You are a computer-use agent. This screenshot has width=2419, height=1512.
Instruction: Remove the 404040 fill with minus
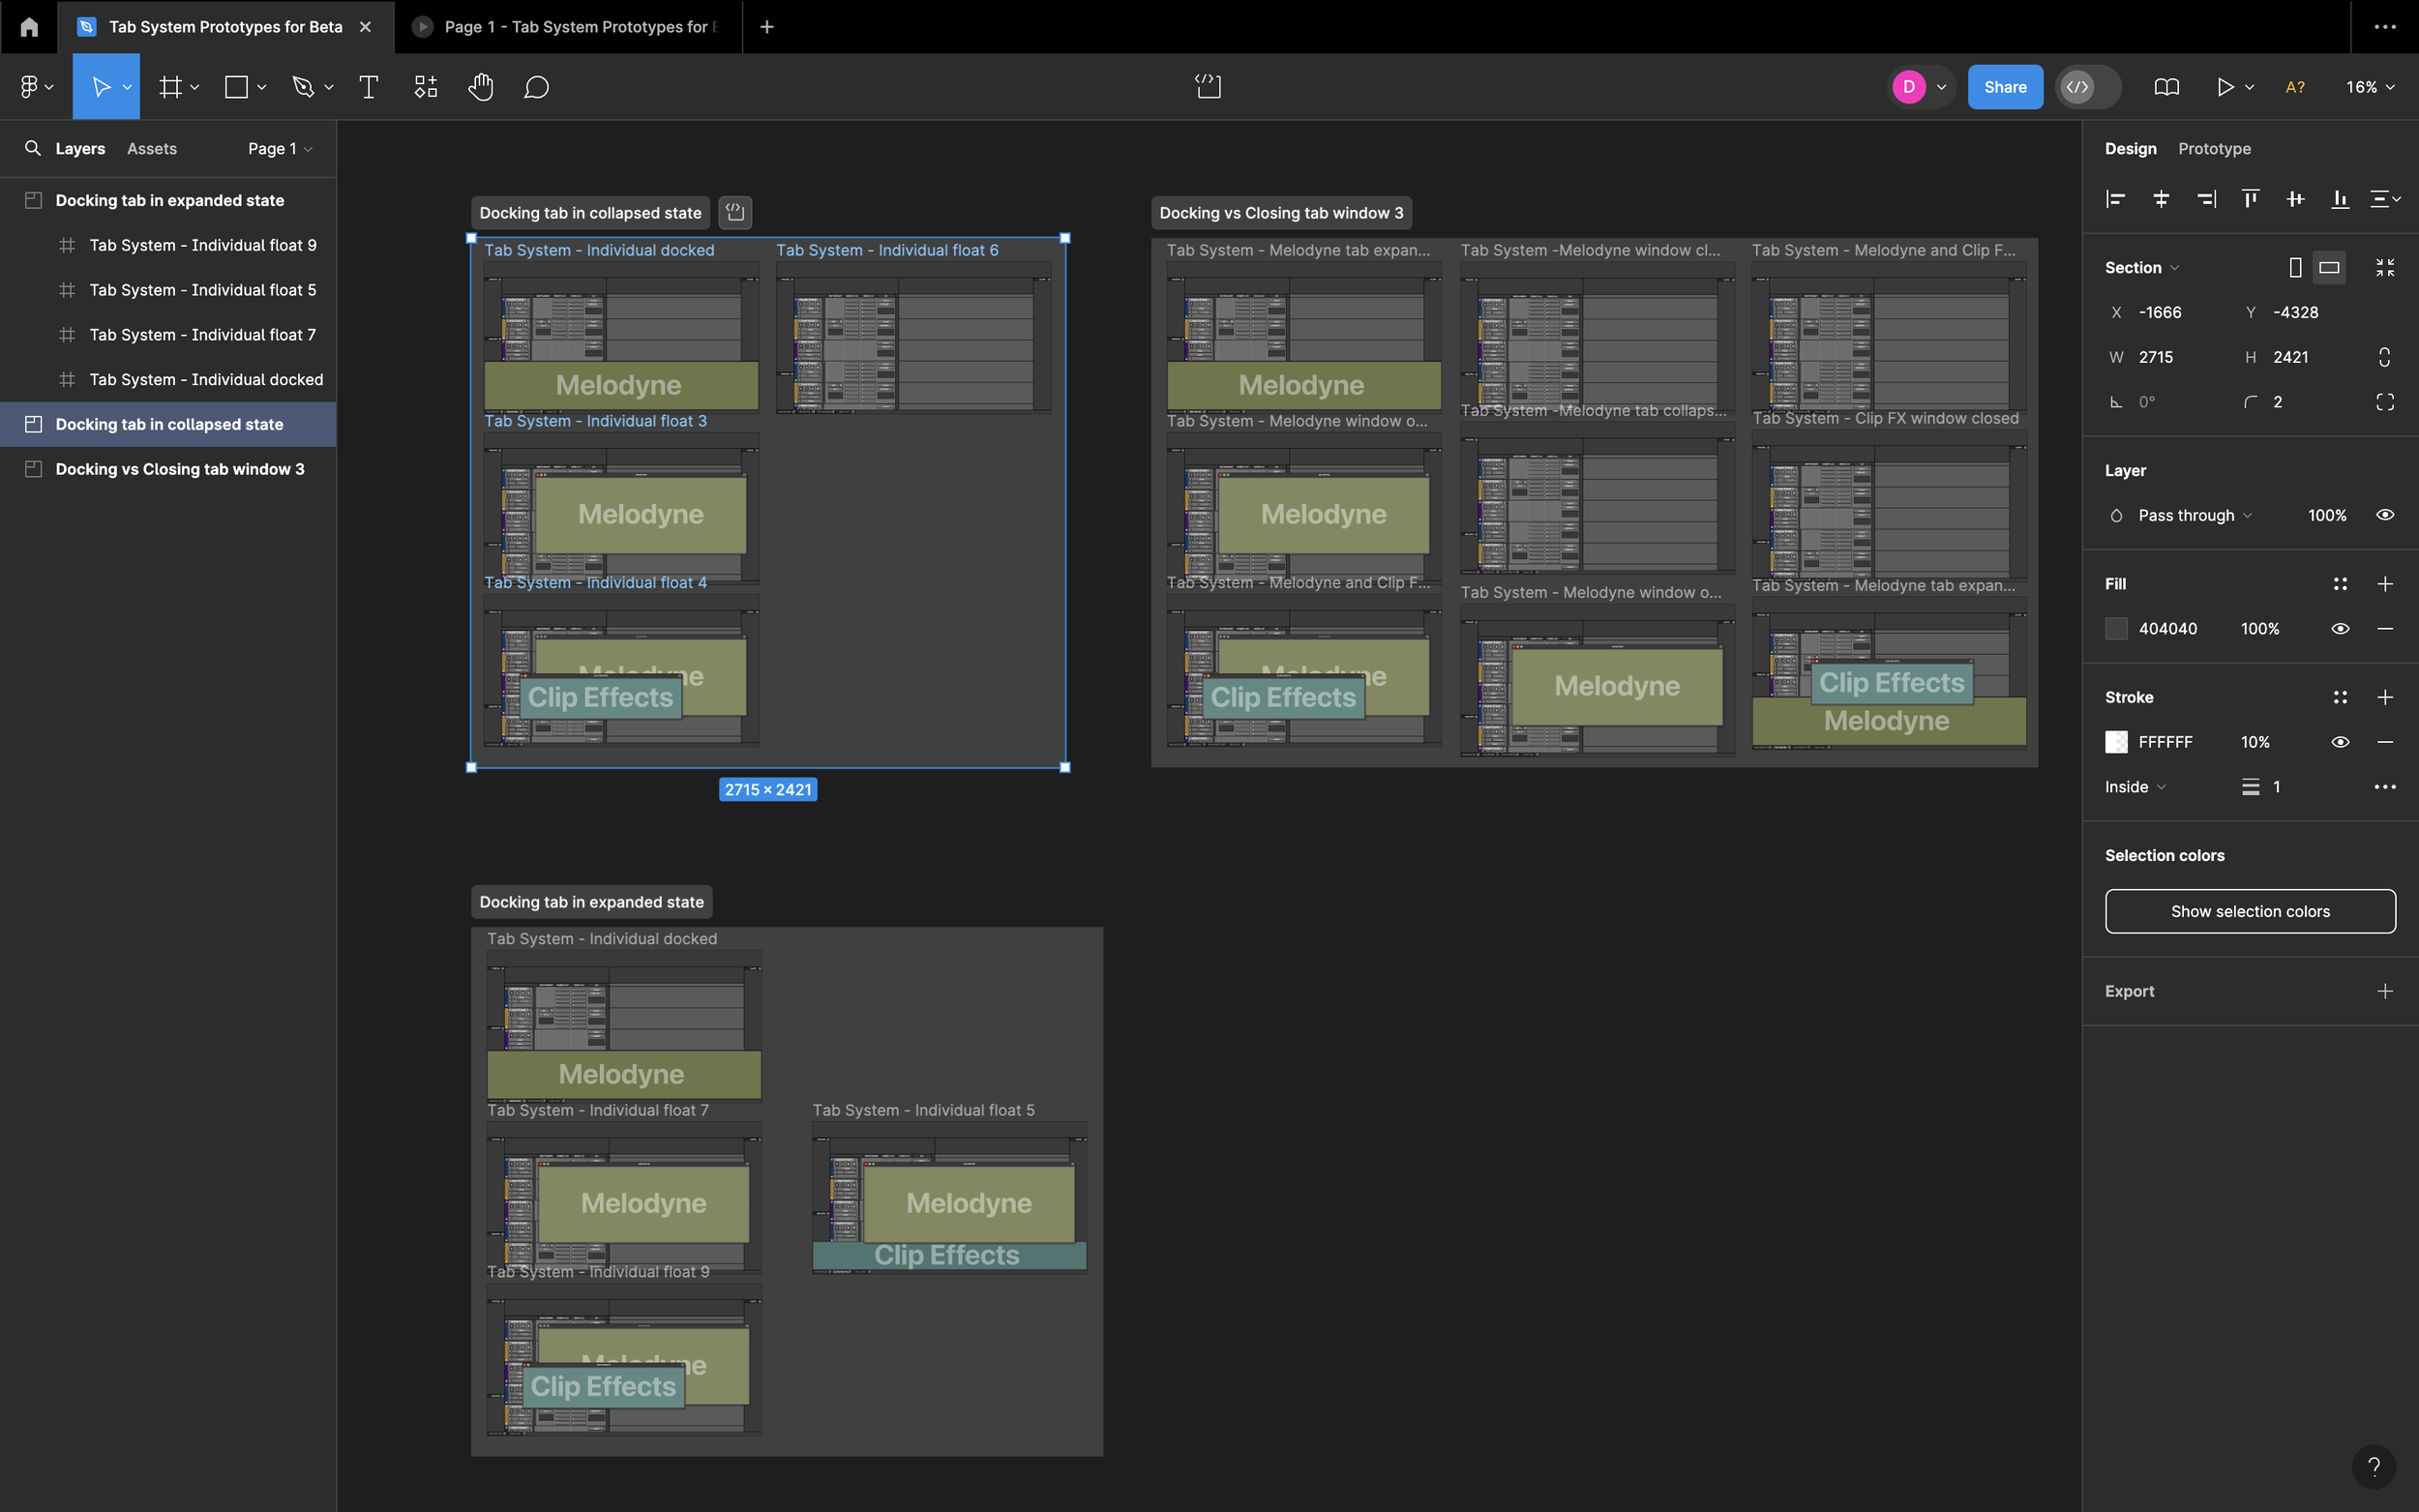pos(2385,628)
